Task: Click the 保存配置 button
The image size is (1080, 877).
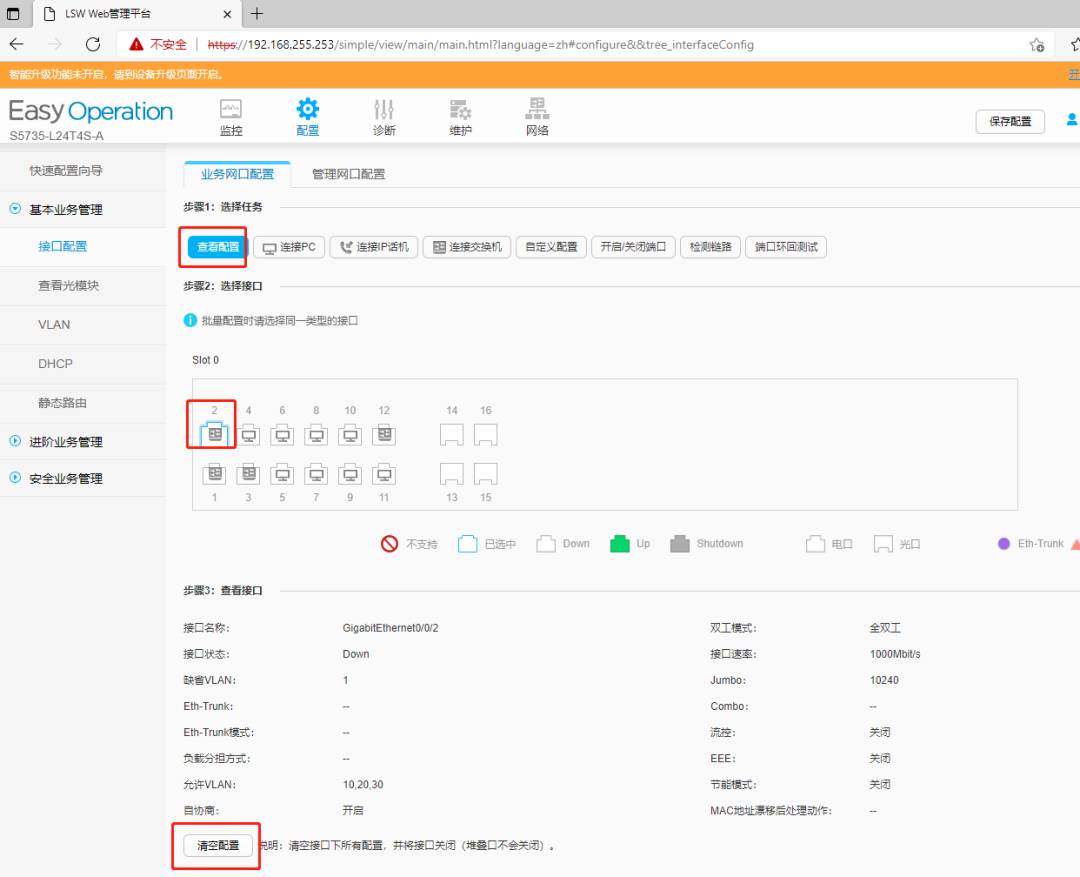Action: click(1010, 121)
